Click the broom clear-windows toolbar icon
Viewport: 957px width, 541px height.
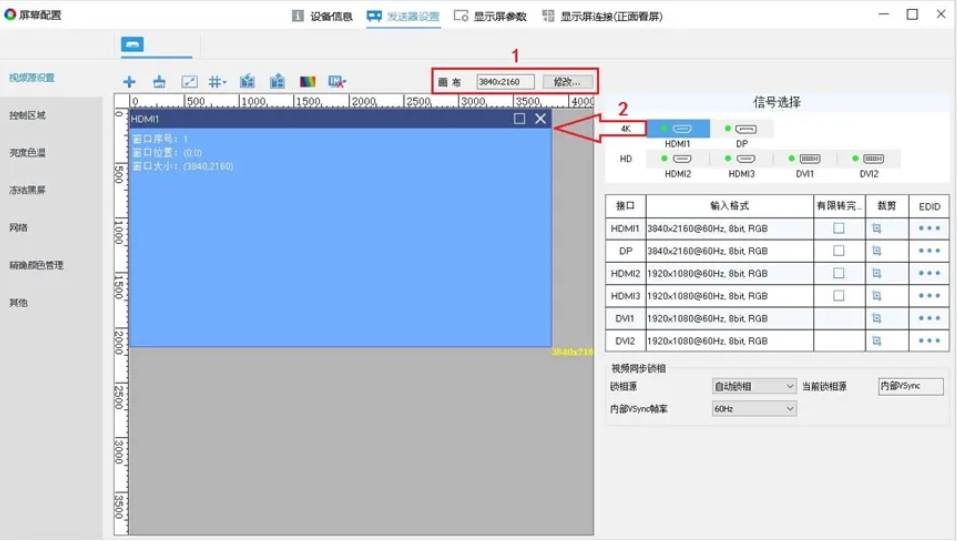pyautogui.click(x=159, y=82)
